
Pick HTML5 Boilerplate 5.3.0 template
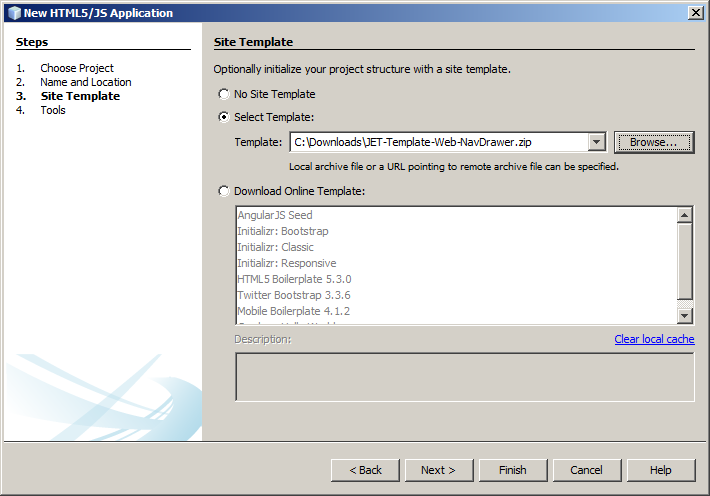[456, 279]
